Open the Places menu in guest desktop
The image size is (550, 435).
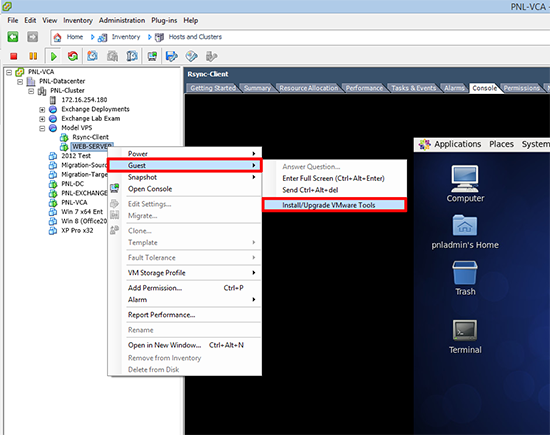[x=501, y=144]
